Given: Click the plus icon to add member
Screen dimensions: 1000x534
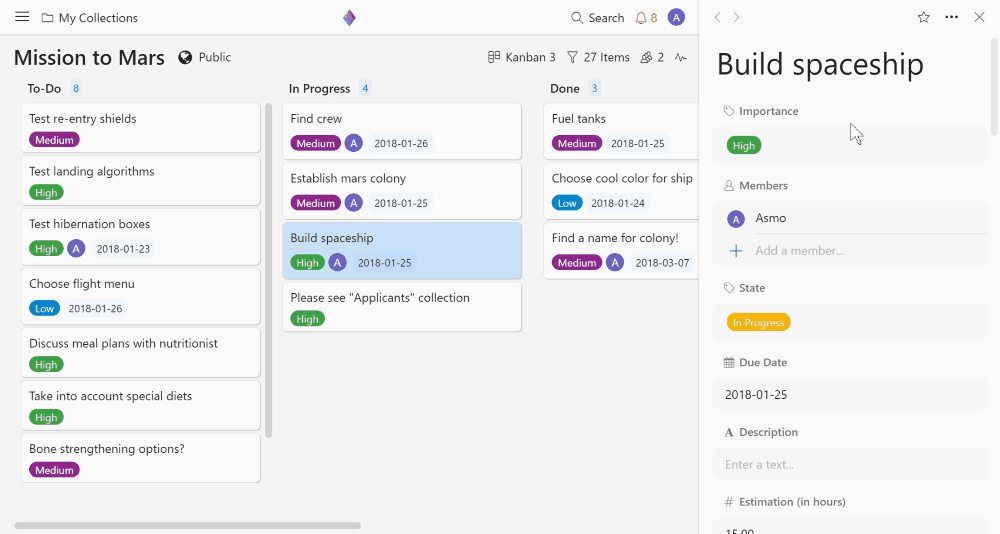Looking at the screenshot, I should [x=736, y=251].
